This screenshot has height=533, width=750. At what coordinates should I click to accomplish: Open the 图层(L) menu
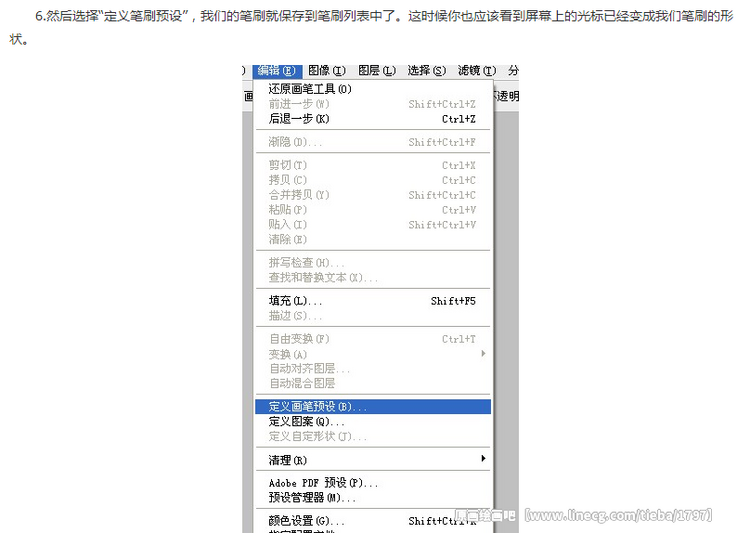pyautogui.click(x=377, y=70)
